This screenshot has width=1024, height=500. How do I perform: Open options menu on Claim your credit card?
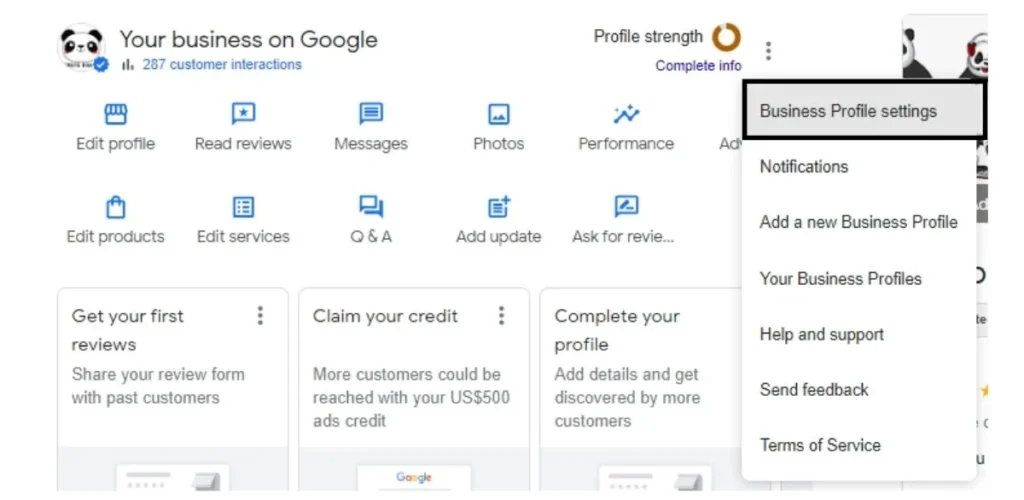(501, 315)
